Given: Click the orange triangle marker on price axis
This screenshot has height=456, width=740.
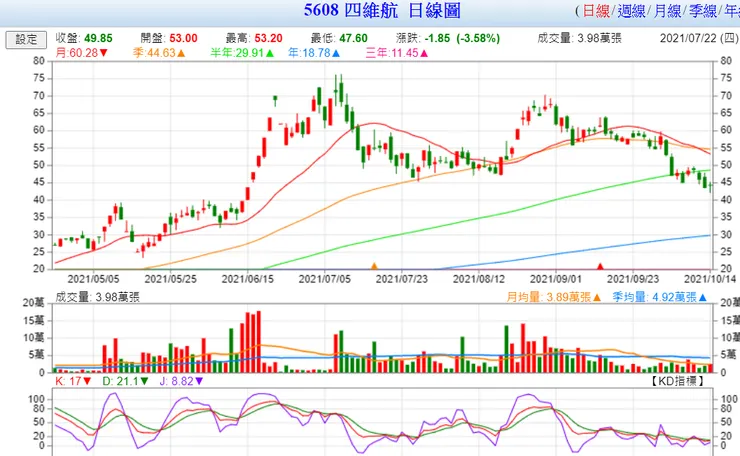Looking at the screenshot, I should coord(374,266).
